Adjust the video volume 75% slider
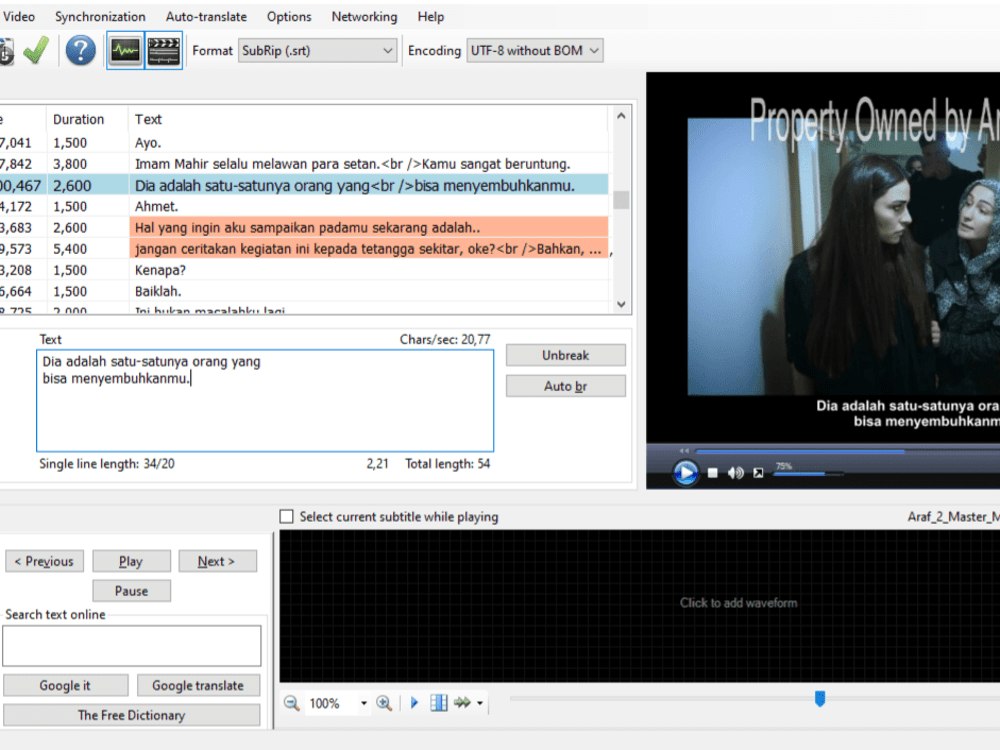The width and height of the screenshot is (1000, 750). click(808, 474)
